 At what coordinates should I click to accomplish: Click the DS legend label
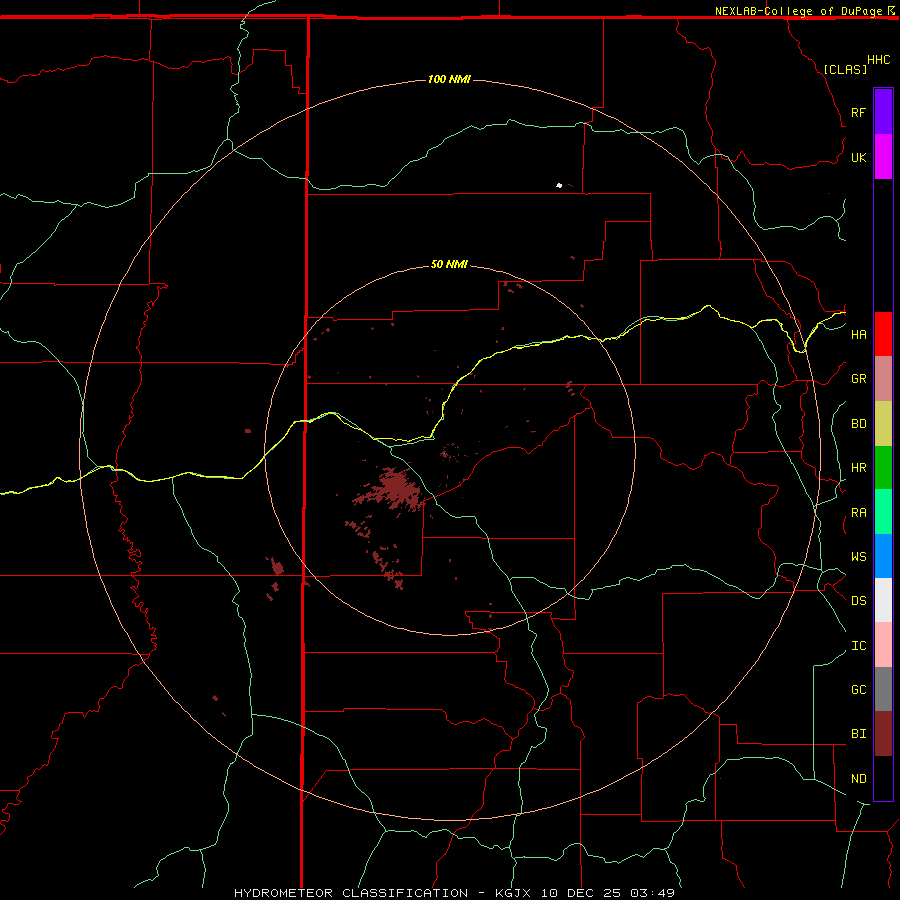point(858,601)
